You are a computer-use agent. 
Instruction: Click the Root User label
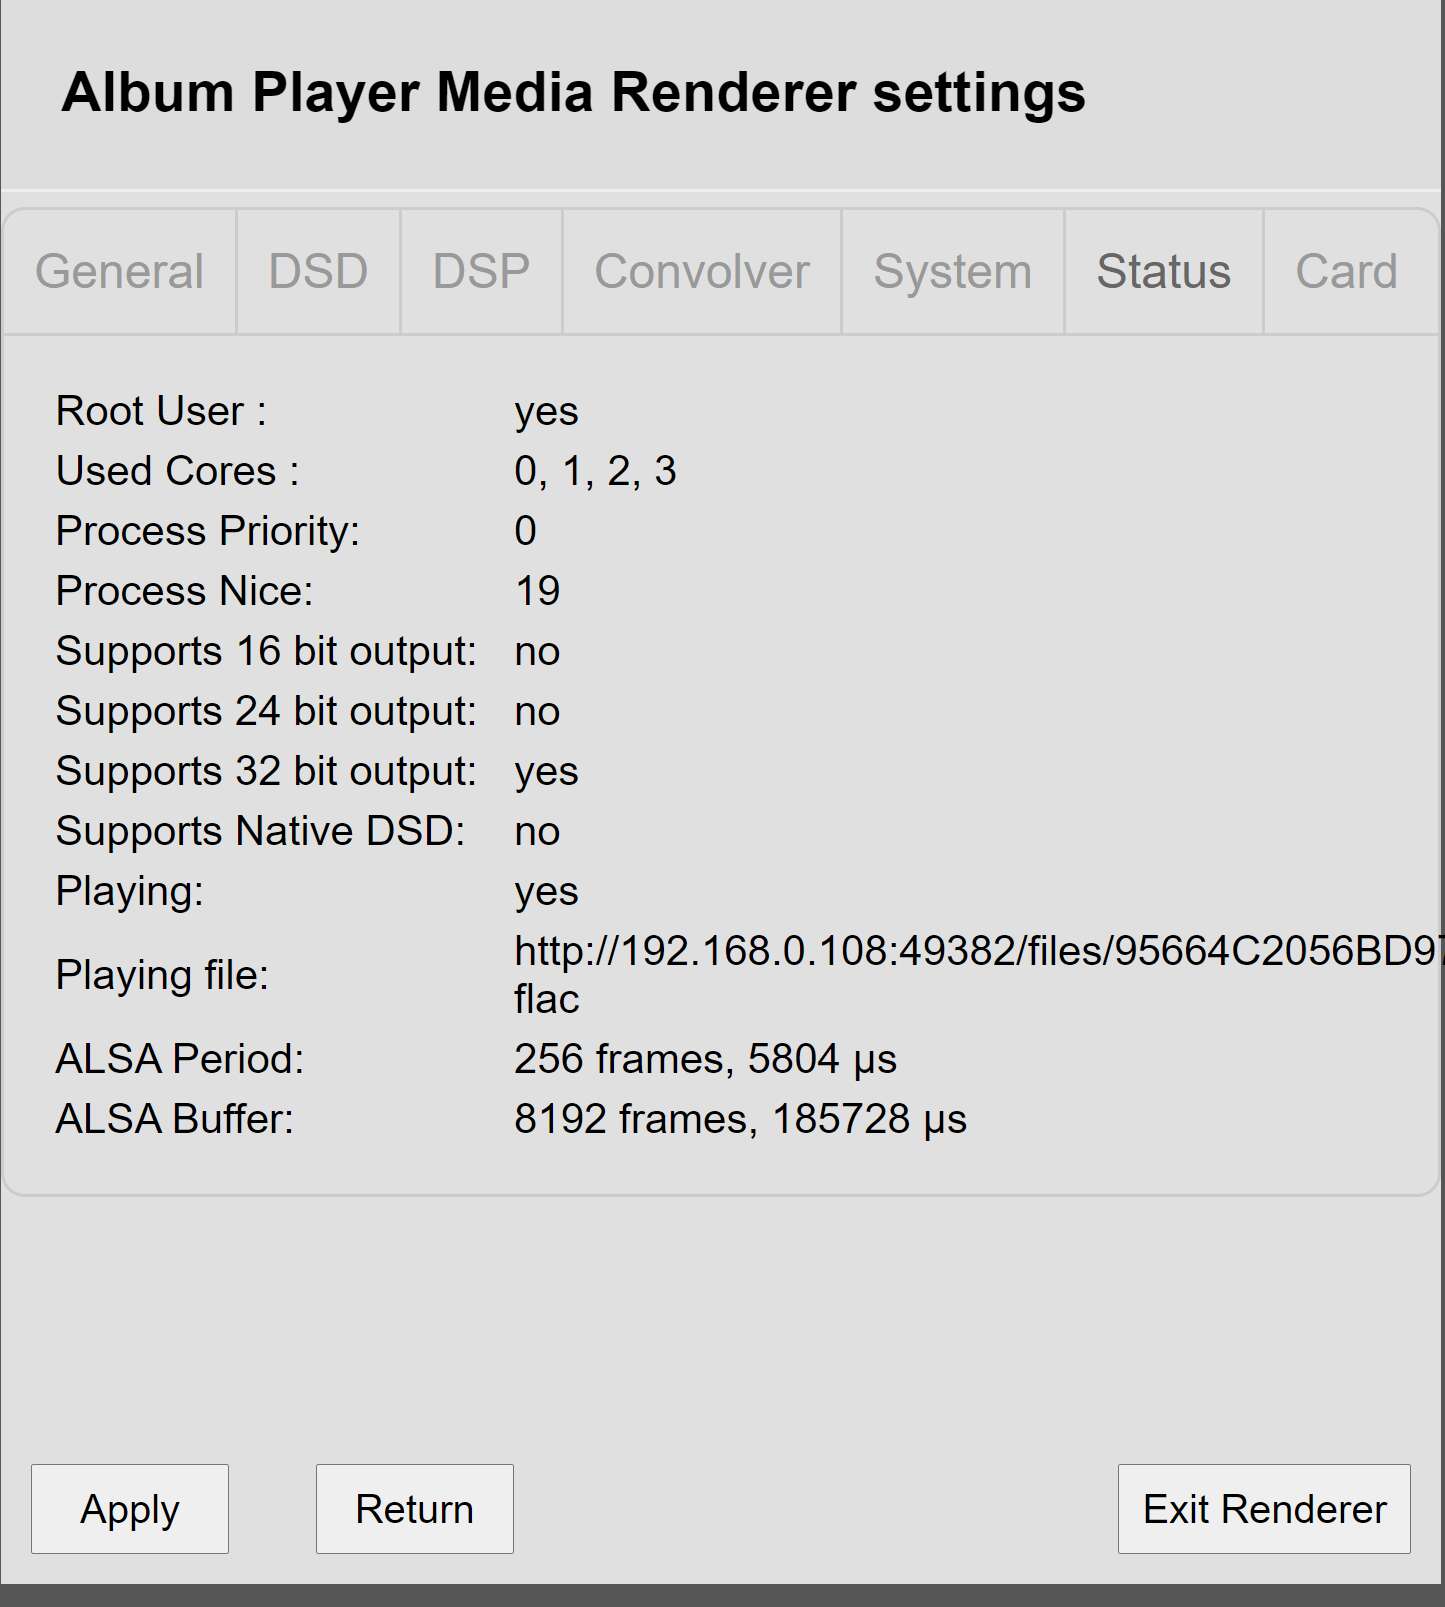(161, 411)
